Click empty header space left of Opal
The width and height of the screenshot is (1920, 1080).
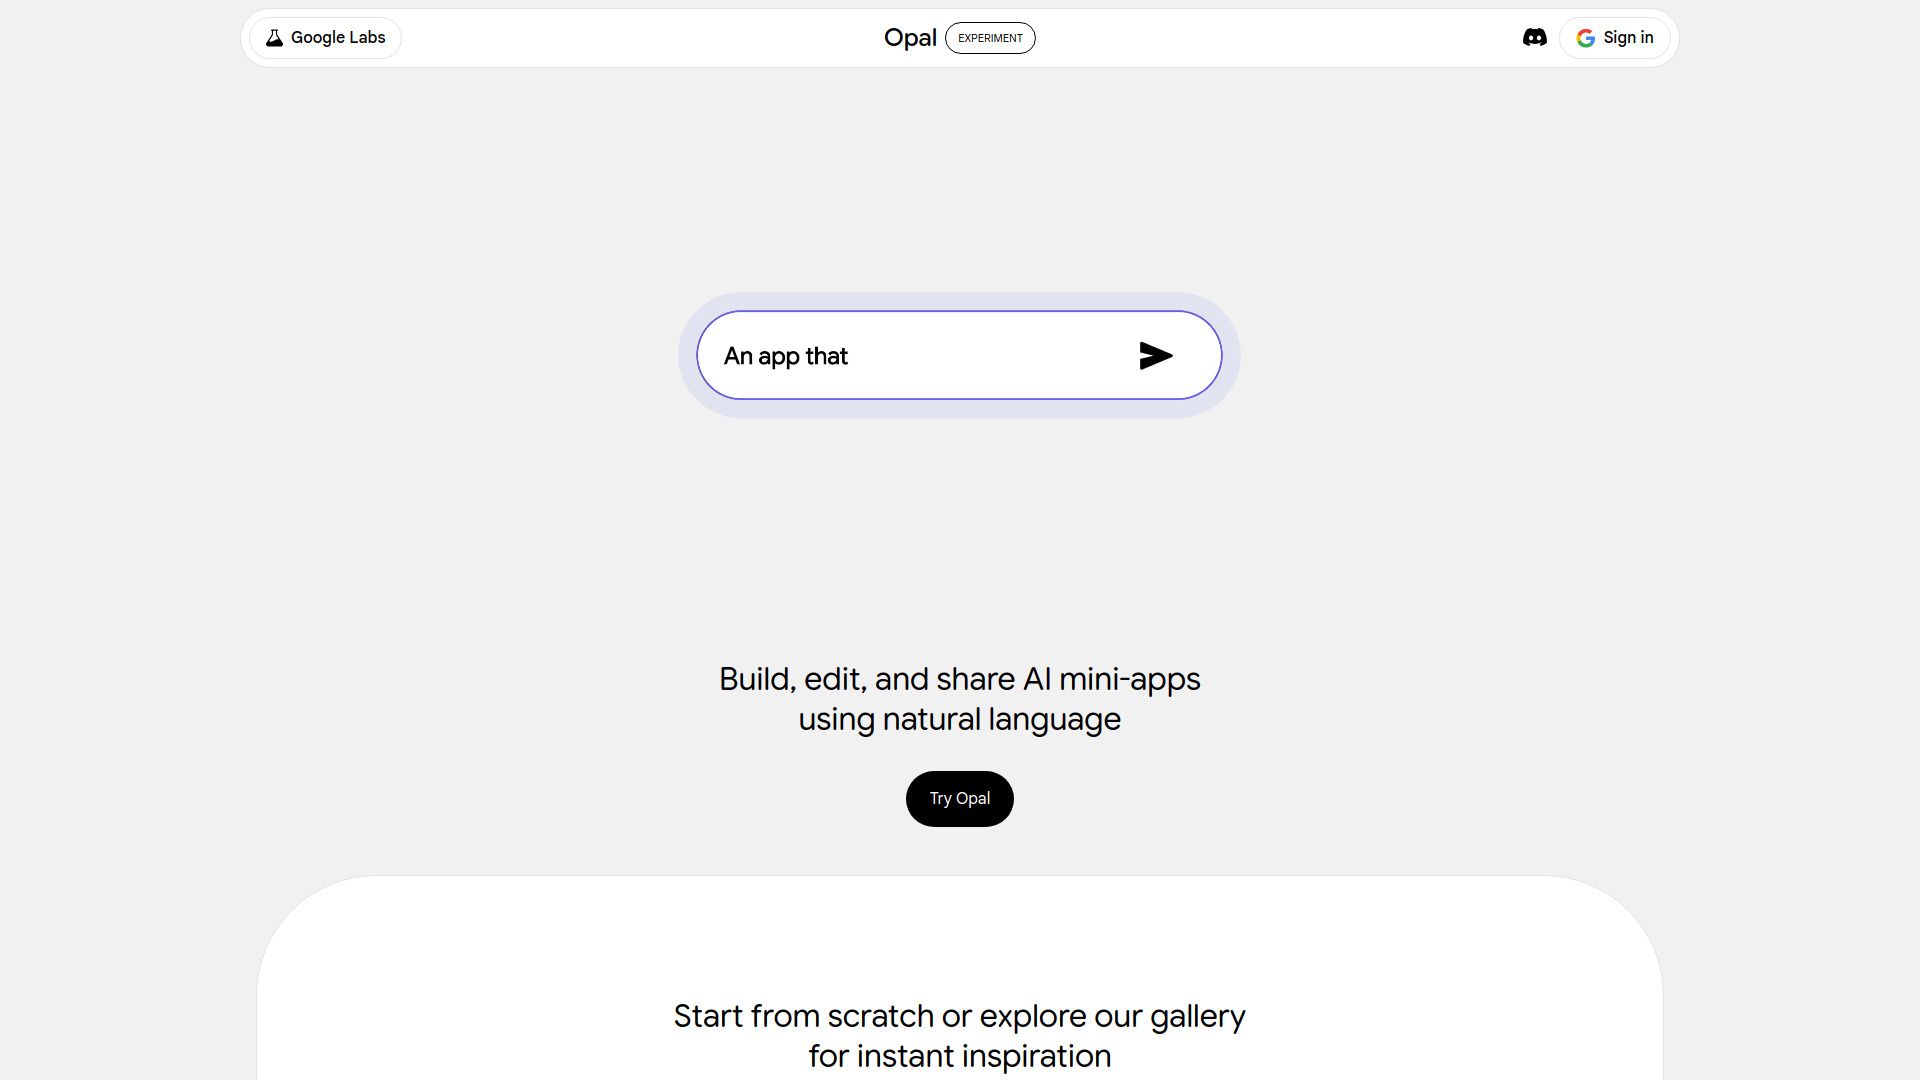pos(640,38)
